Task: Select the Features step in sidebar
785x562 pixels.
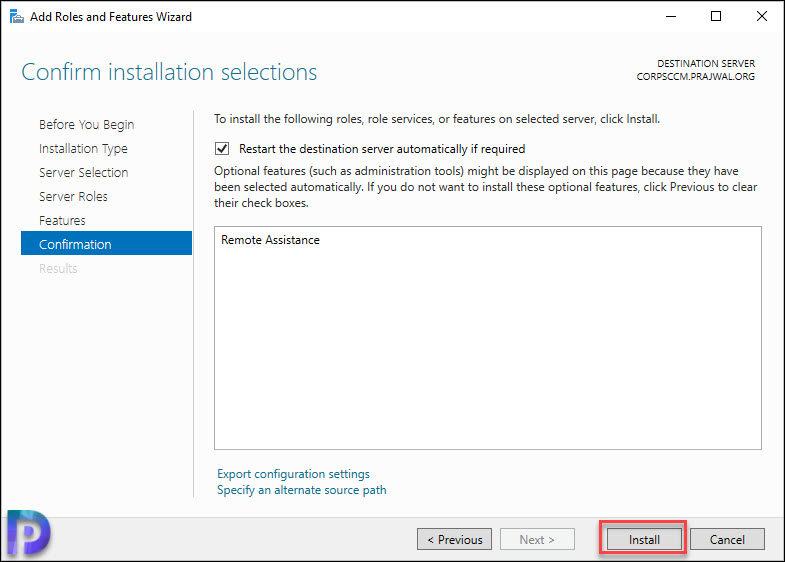Action: coord(62,221)
